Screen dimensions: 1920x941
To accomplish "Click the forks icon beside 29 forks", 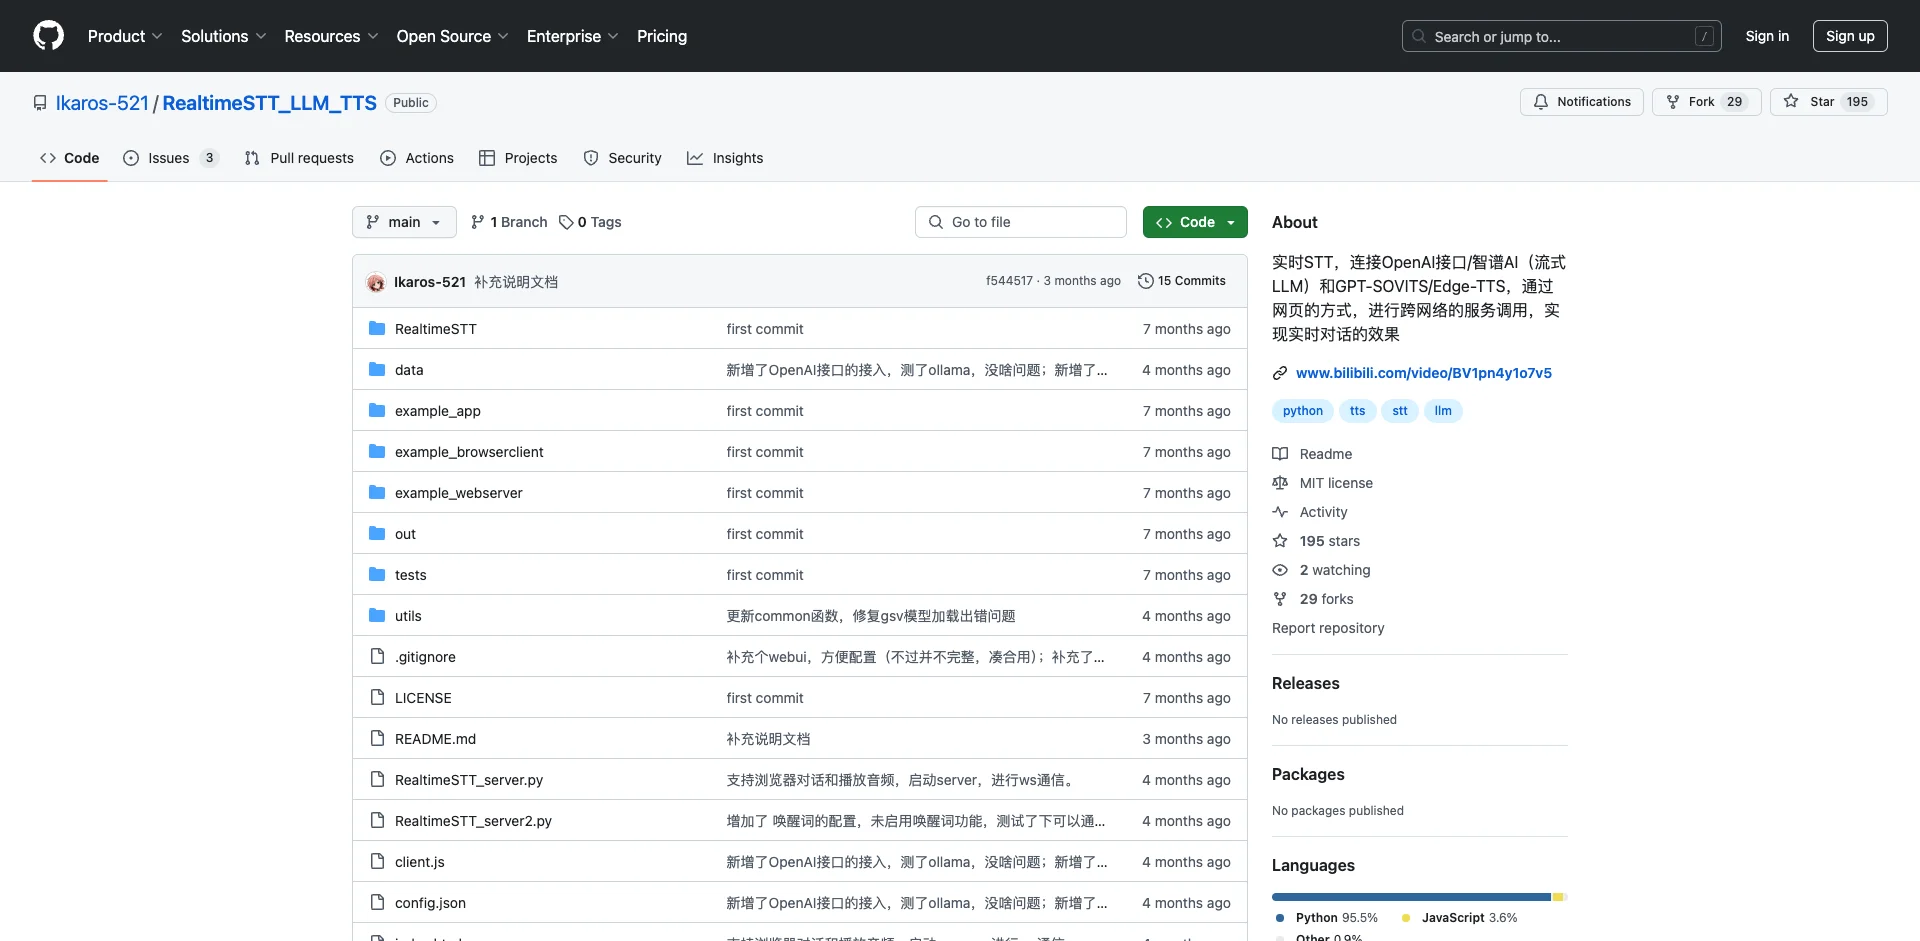I will click(1280, 599).
